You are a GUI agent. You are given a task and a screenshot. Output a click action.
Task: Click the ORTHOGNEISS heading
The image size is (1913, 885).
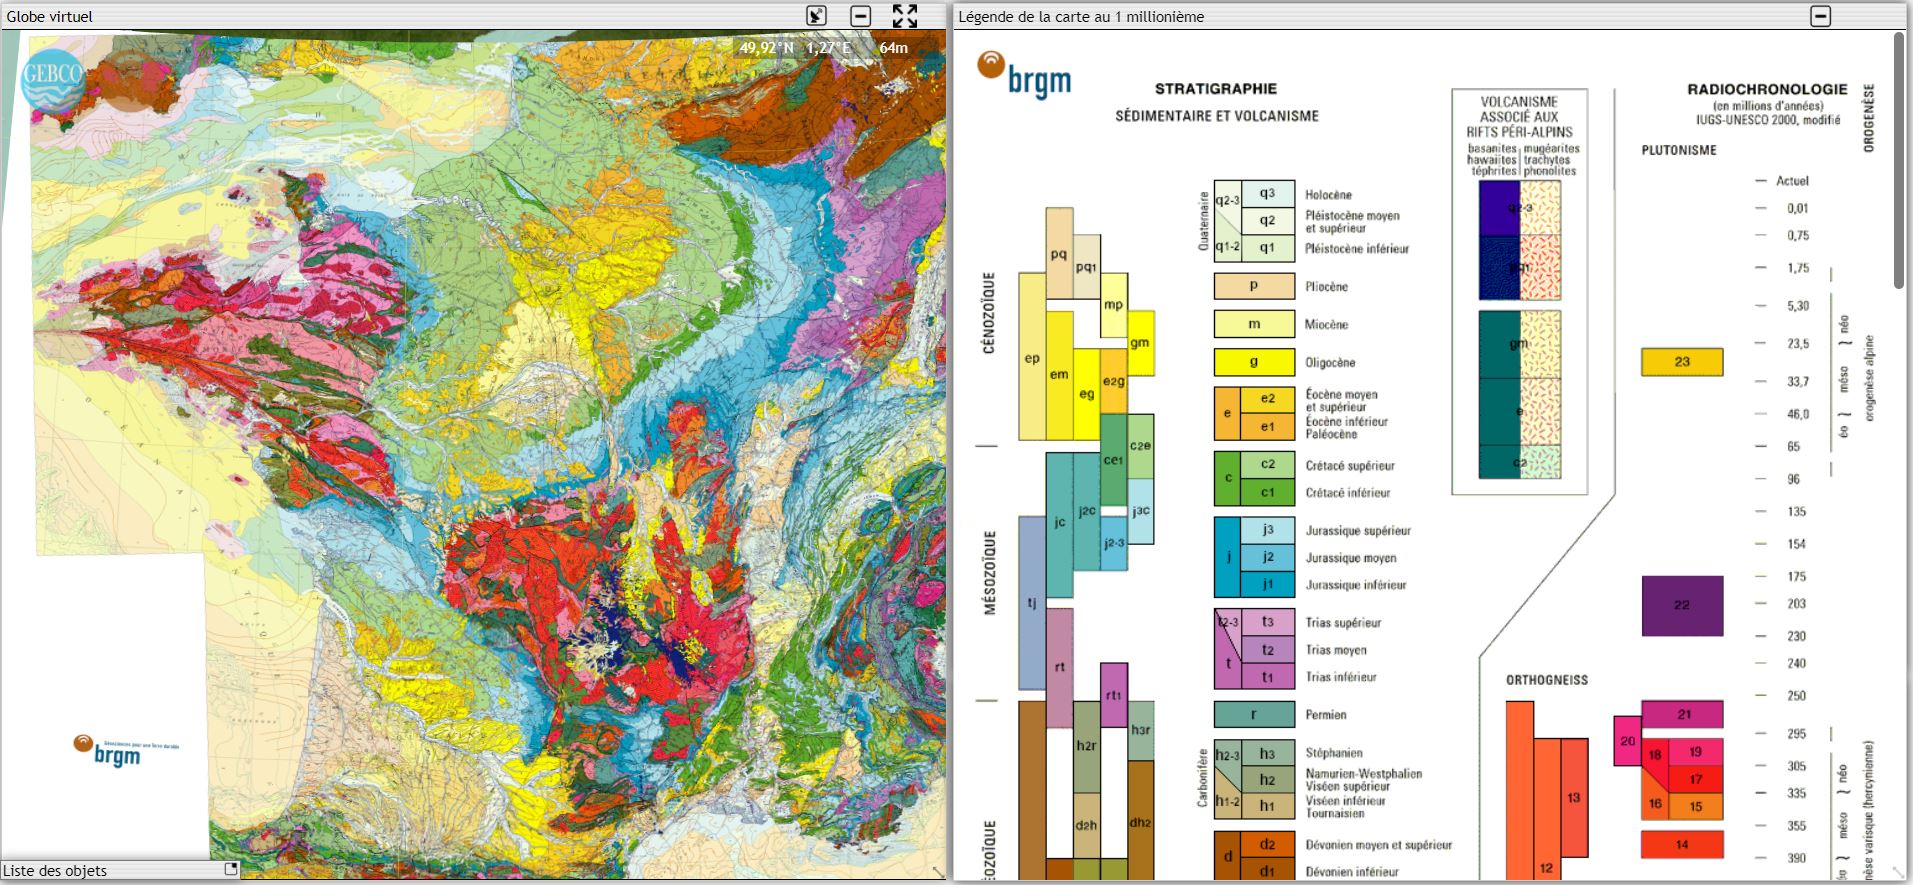pos(1547,680)
